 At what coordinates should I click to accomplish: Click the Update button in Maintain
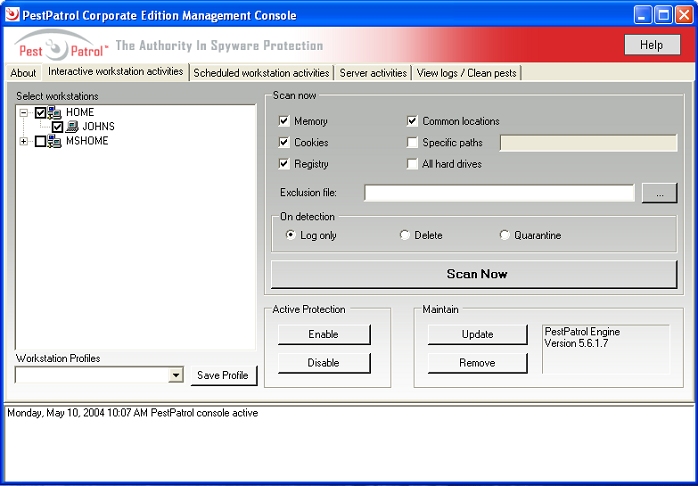tap(477, 334)
